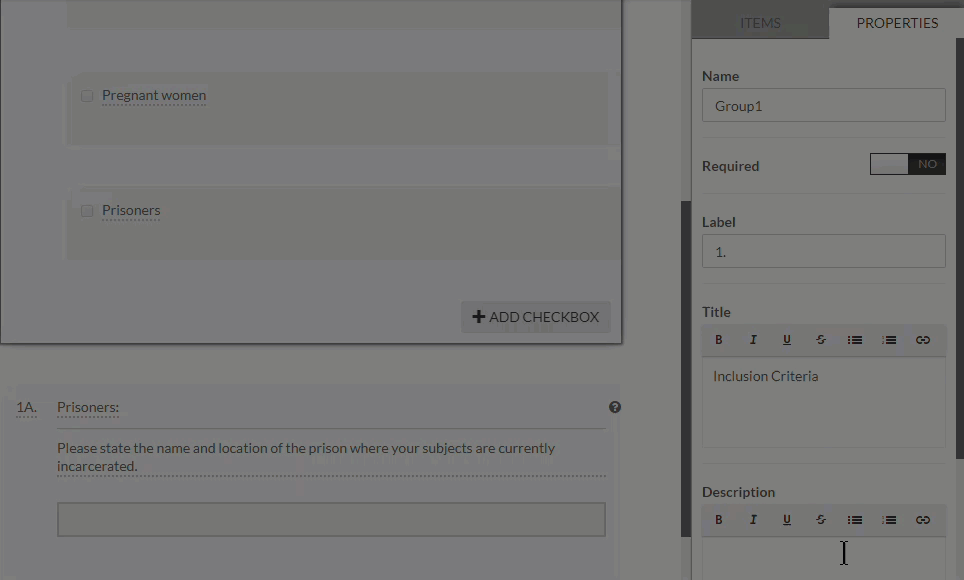Insert bulleted list in Title editor
Viewport: 964px width, 580px height.
[855, 340]
